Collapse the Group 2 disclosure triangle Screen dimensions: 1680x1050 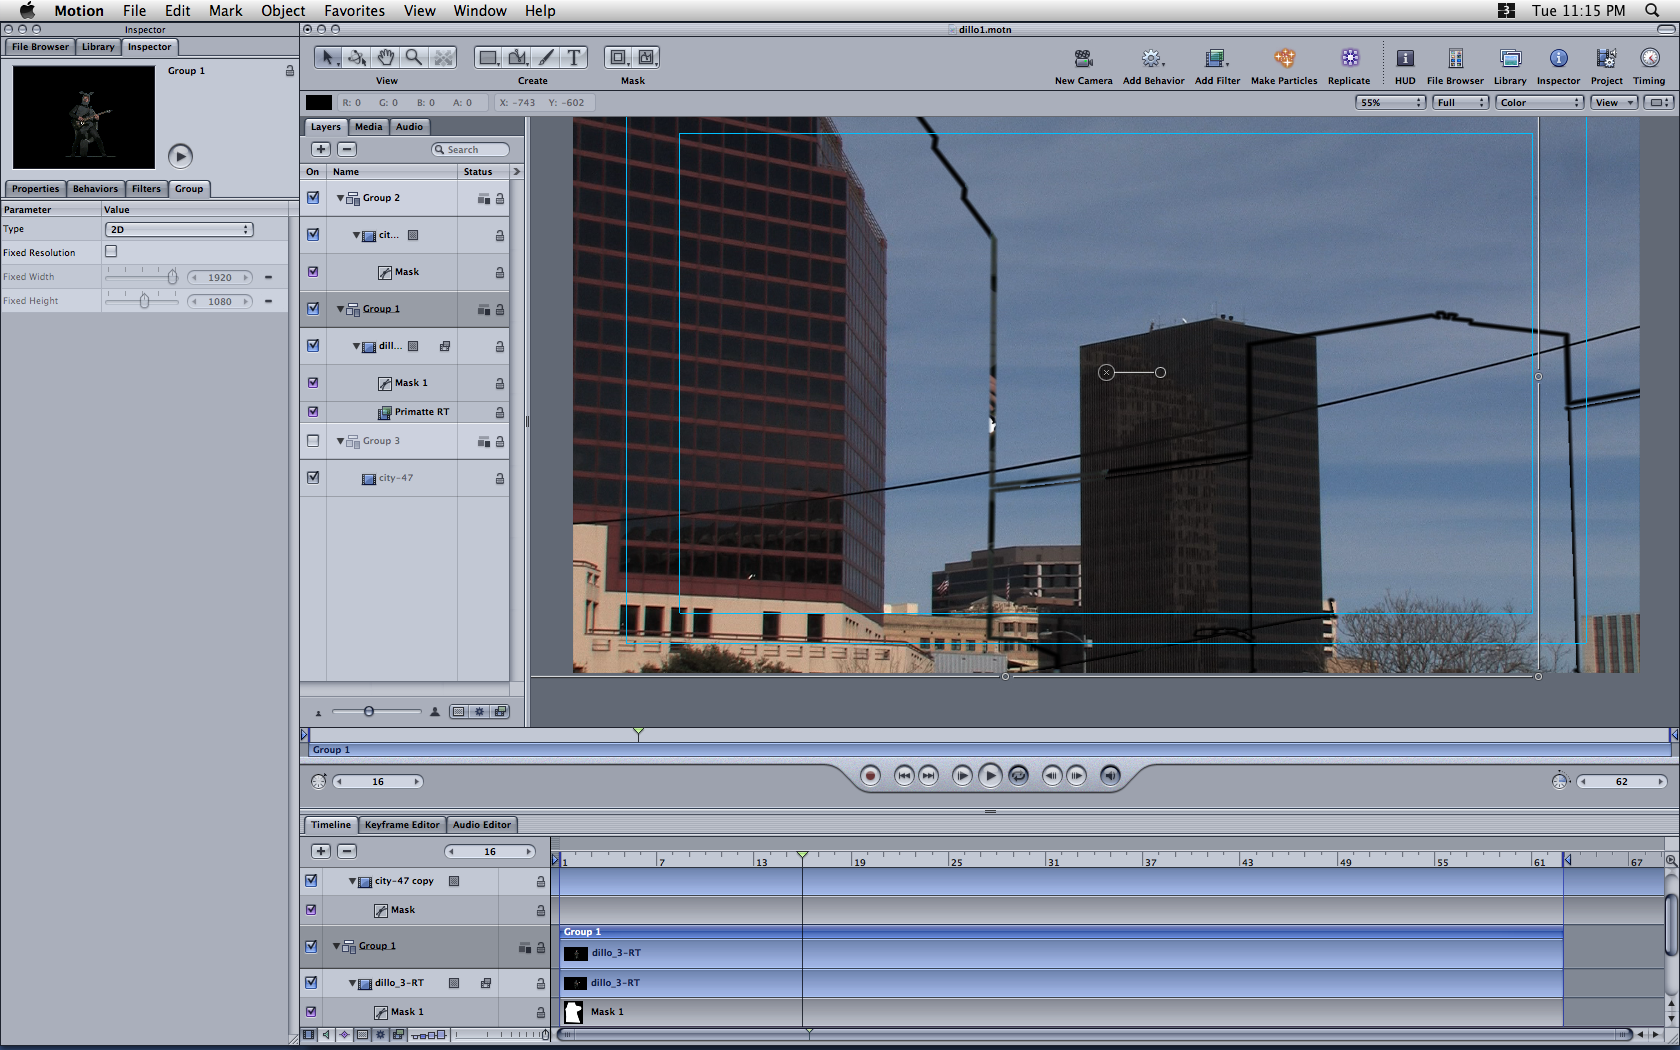(340, 198)
